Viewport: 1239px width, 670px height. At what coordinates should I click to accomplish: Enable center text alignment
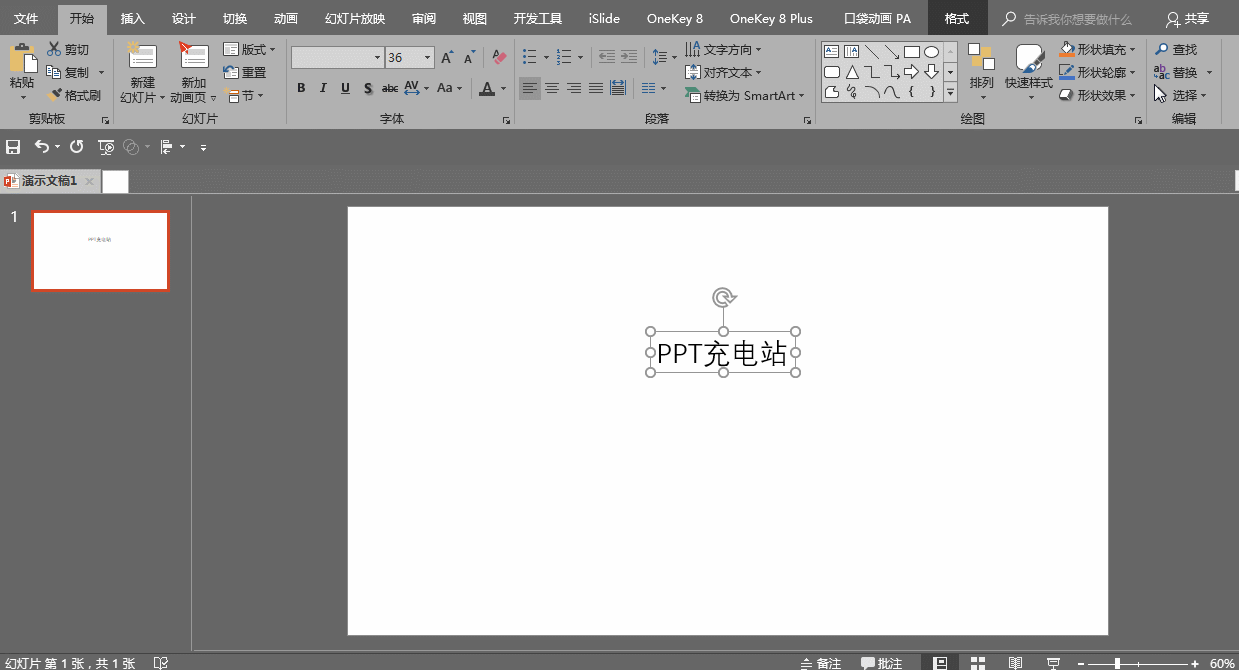point(551,89)
